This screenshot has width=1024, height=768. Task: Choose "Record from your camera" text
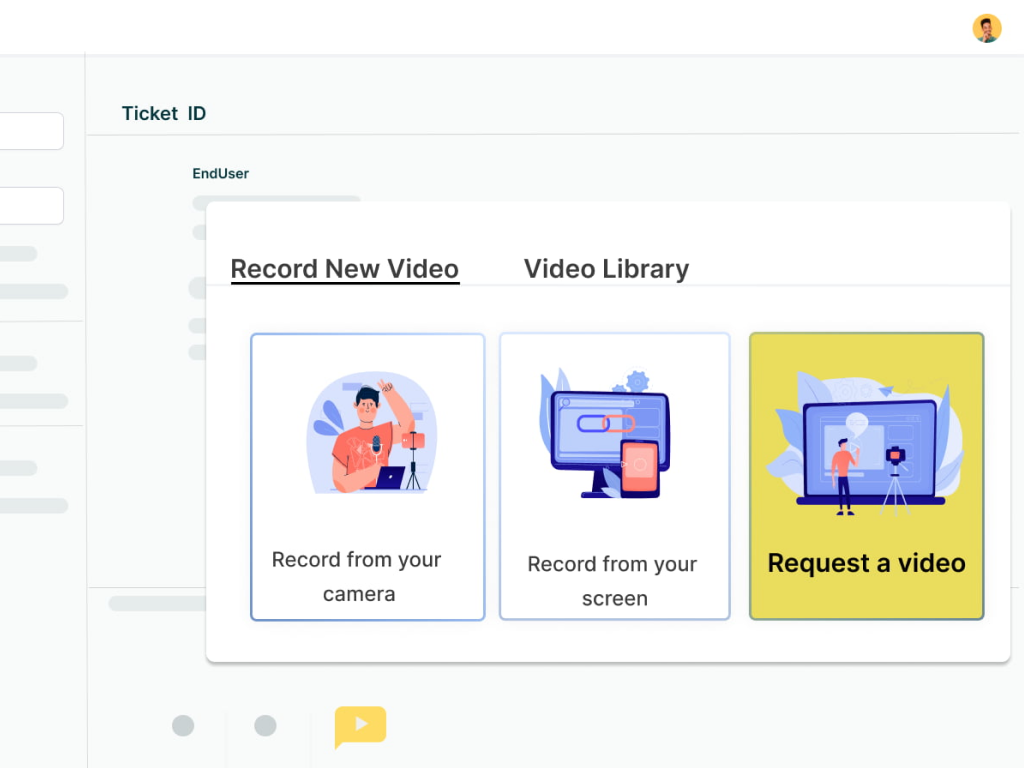(357, 576)
